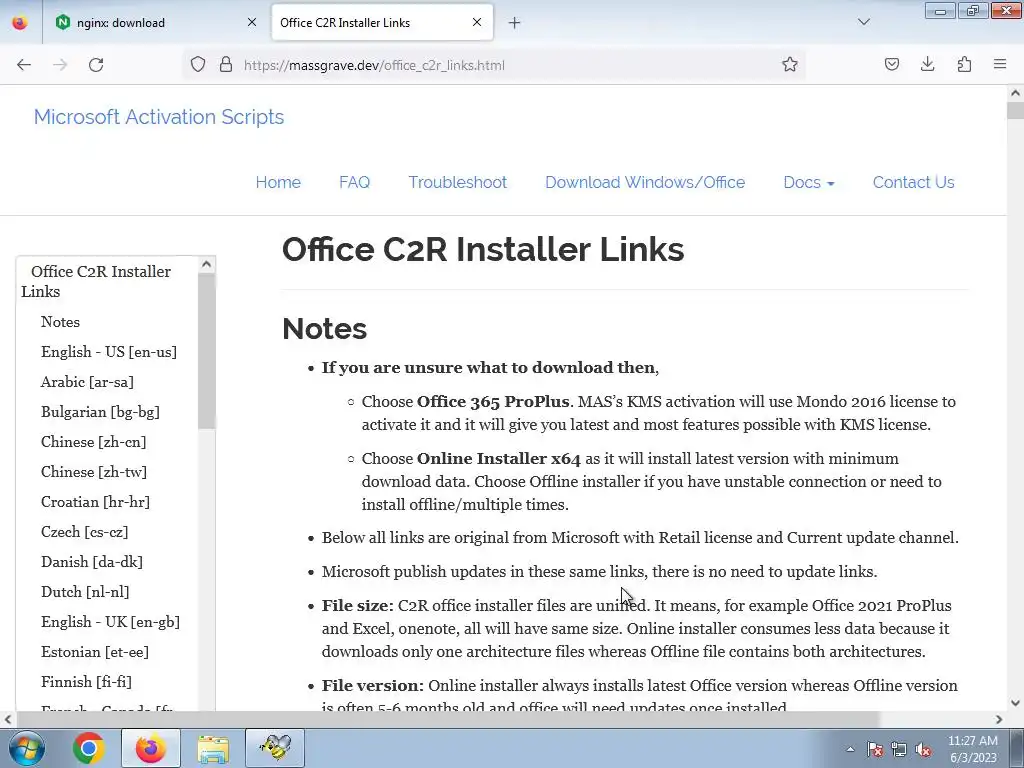Screen dimensions: 1024x768
Task: Open the network status tray icon
Action: pos(899,749)
